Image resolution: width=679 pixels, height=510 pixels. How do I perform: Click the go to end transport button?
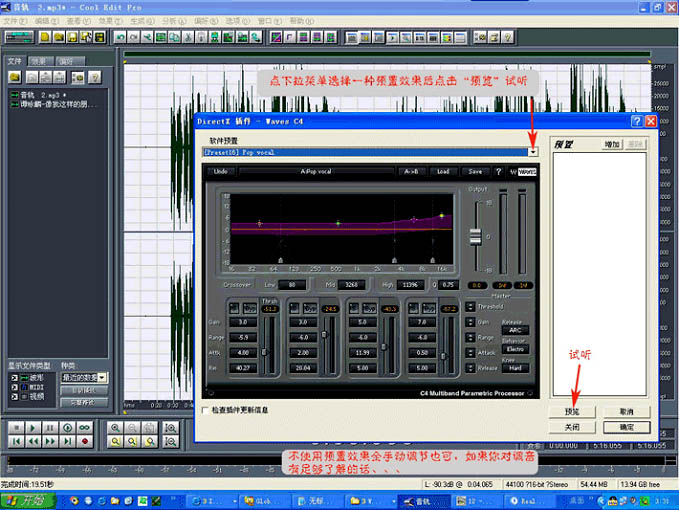pos(68,441)
